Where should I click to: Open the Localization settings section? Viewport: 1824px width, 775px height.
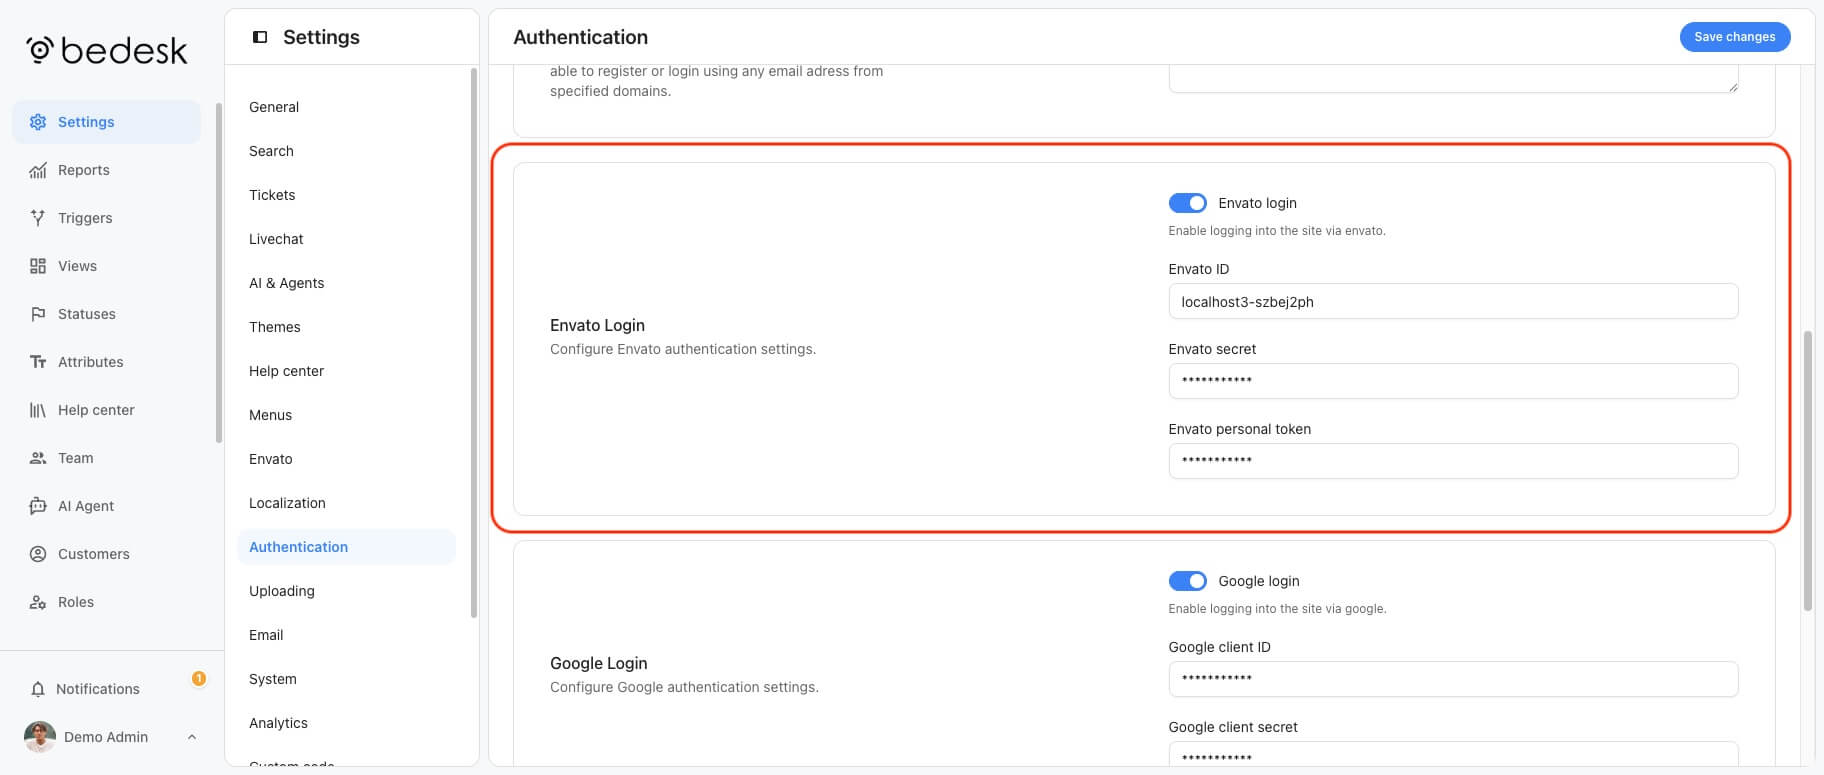point(346,503)
